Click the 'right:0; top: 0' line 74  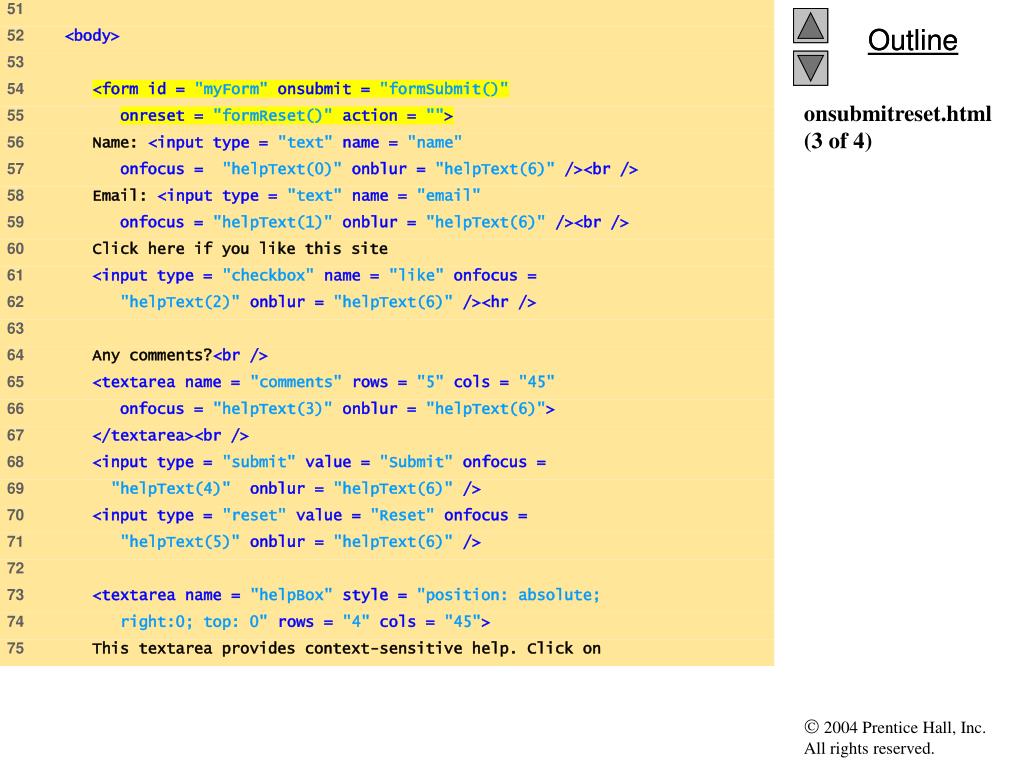[x=305, y=622]
